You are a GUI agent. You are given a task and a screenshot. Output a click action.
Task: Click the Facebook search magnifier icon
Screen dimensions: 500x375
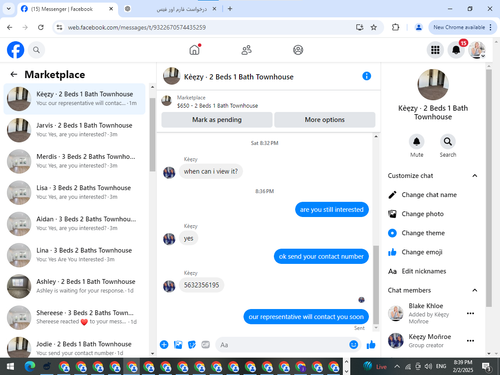36,50
